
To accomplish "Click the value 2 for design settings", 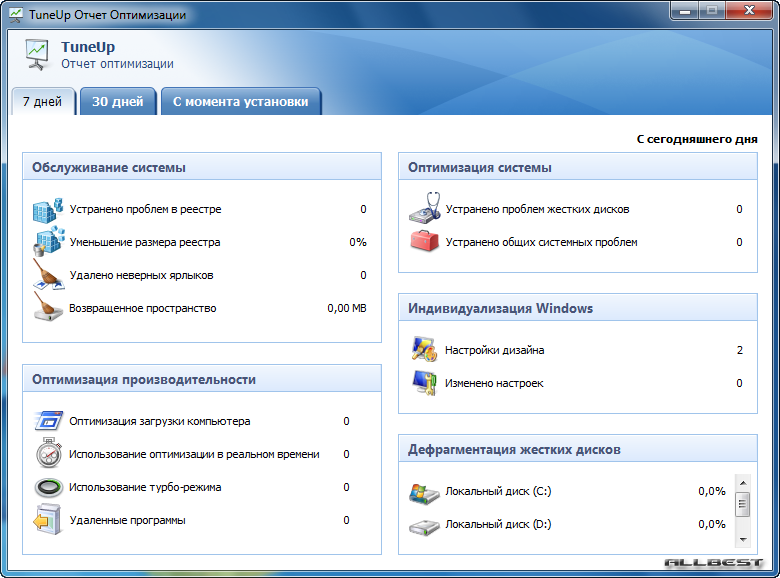I will click(x=740, y=350).
